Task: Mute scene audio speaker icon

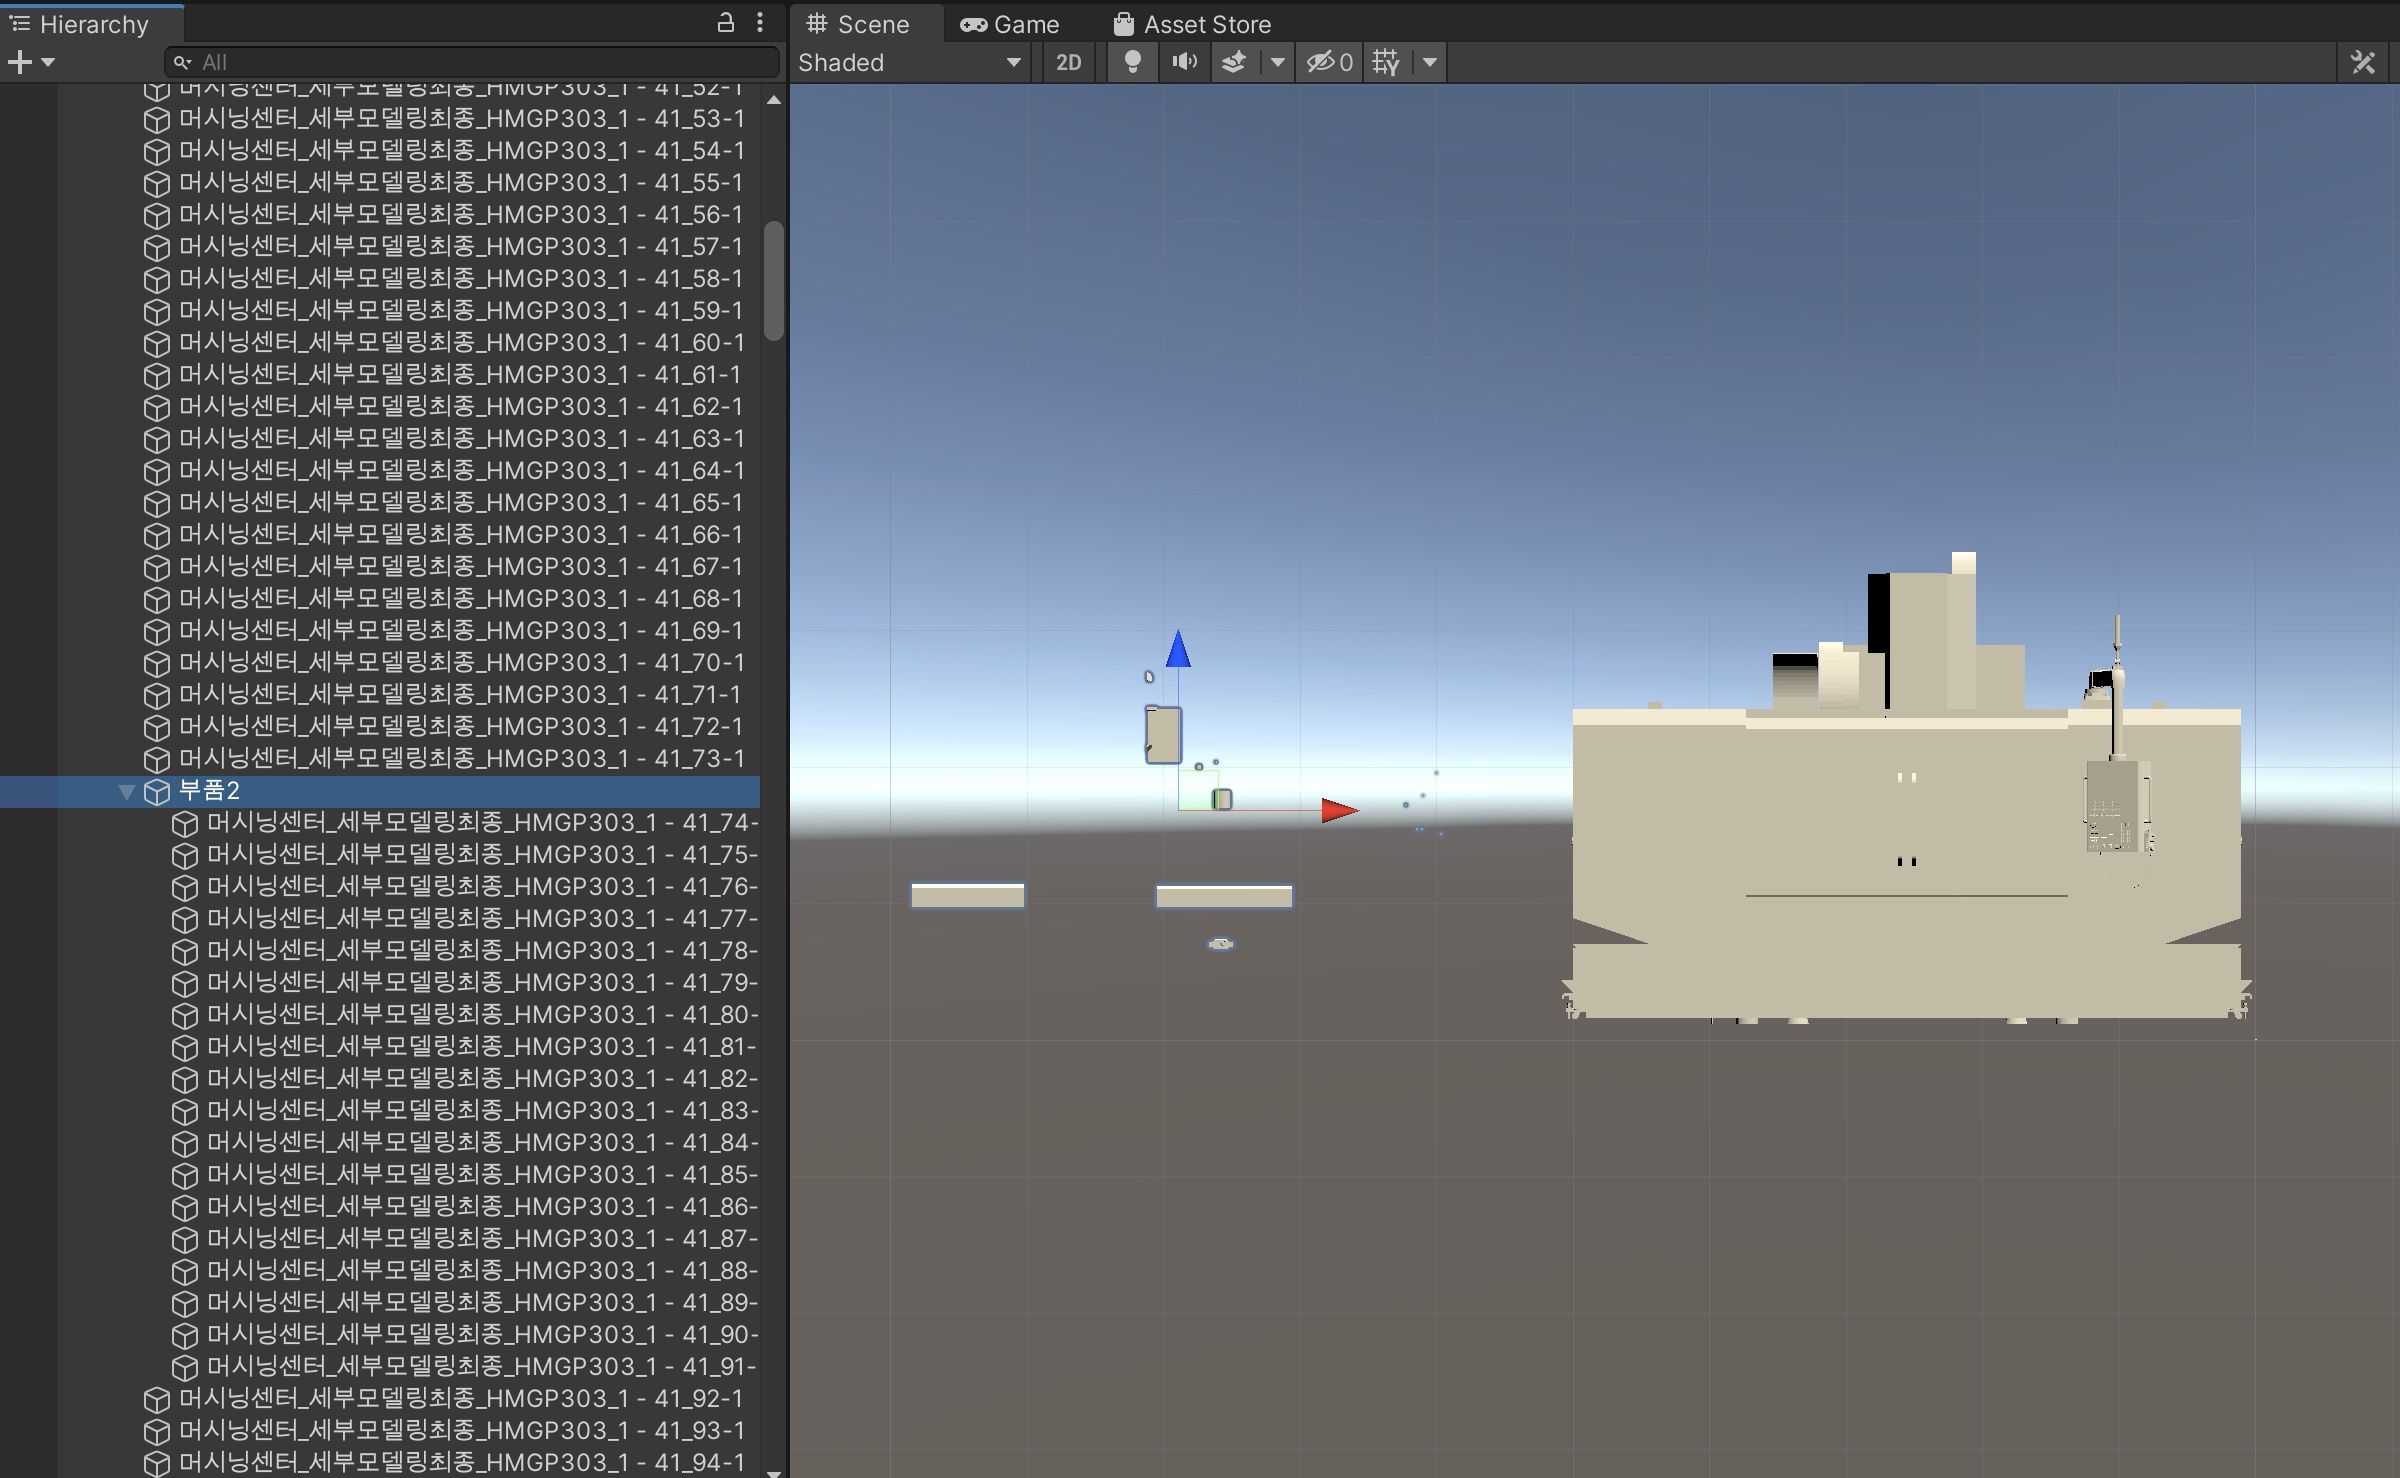Action: click(1184, 62)
